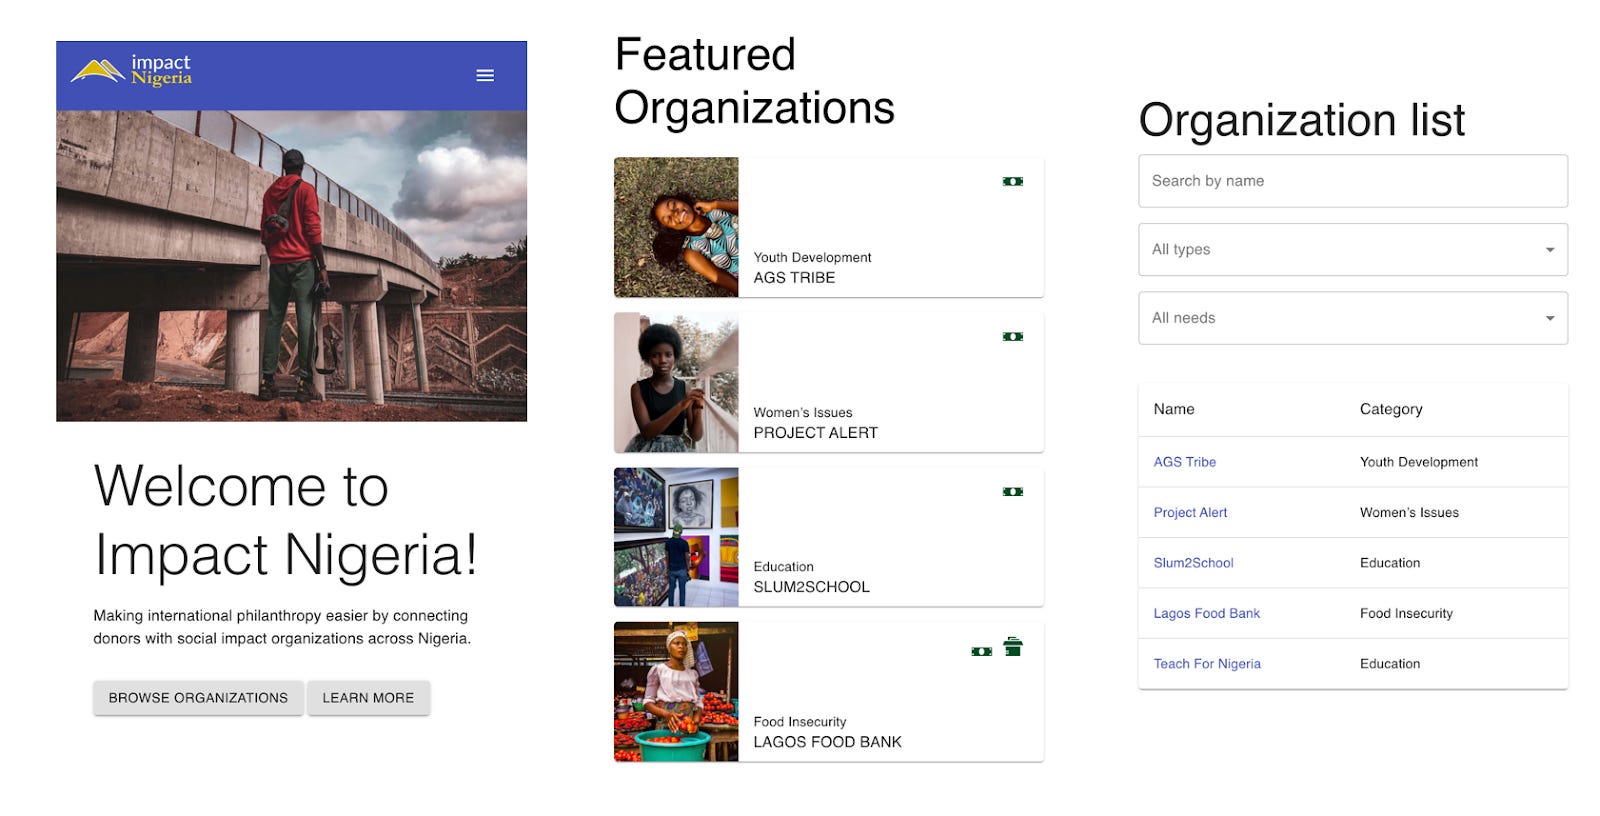Click the Learn More button
This screenshot has height=816, width=1600.
tap(368, 698)
